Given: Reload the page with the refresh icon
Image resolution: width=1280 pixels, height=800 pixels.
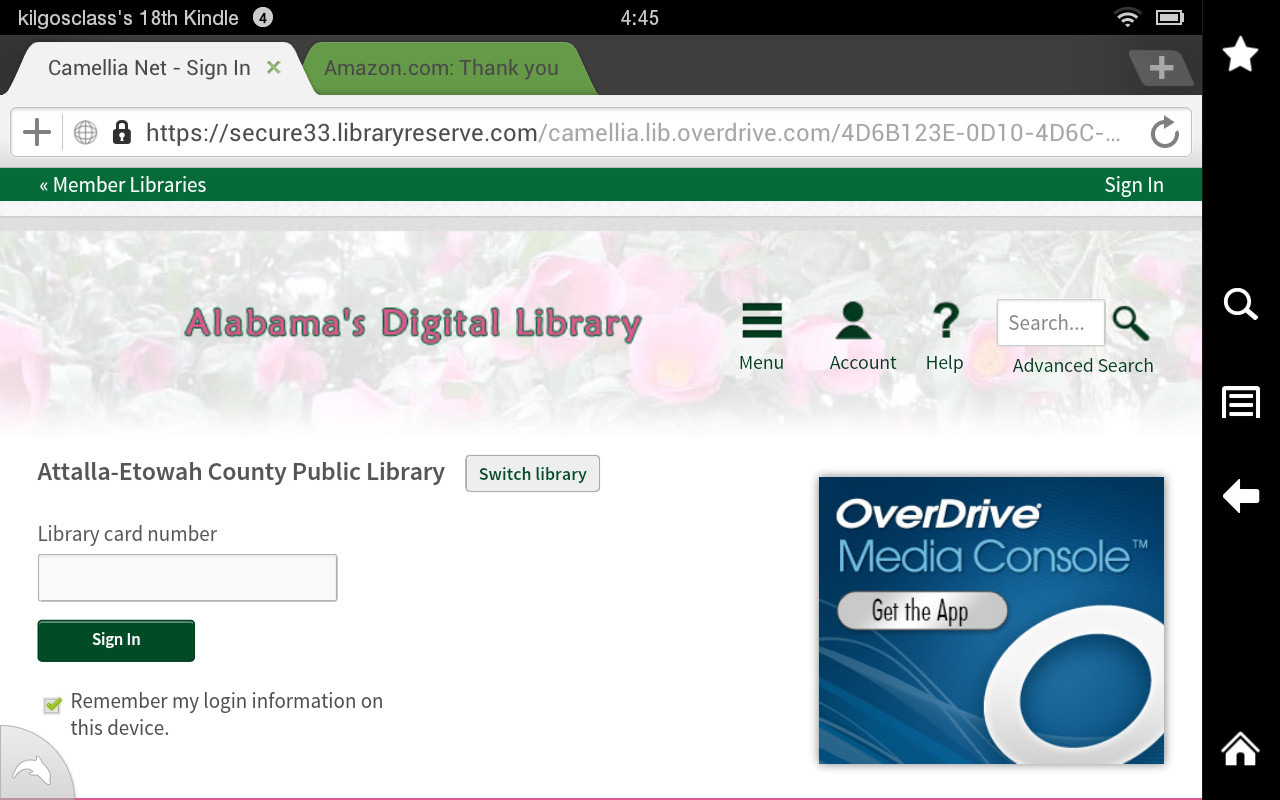Looking at the screenshot, I should pos(1164,131).
